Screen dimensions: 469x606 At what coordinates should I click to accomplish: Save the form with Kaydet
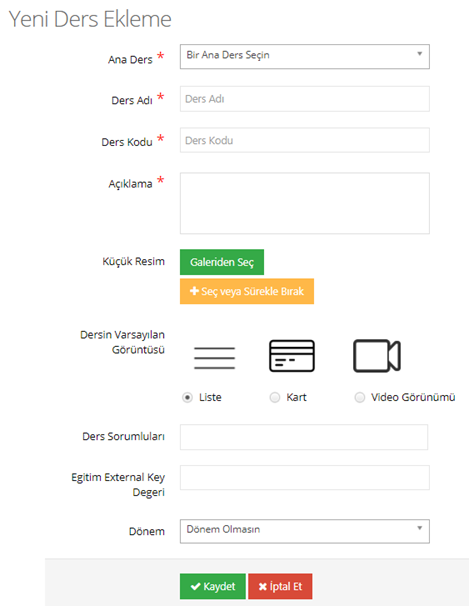(x=212, y=586)
